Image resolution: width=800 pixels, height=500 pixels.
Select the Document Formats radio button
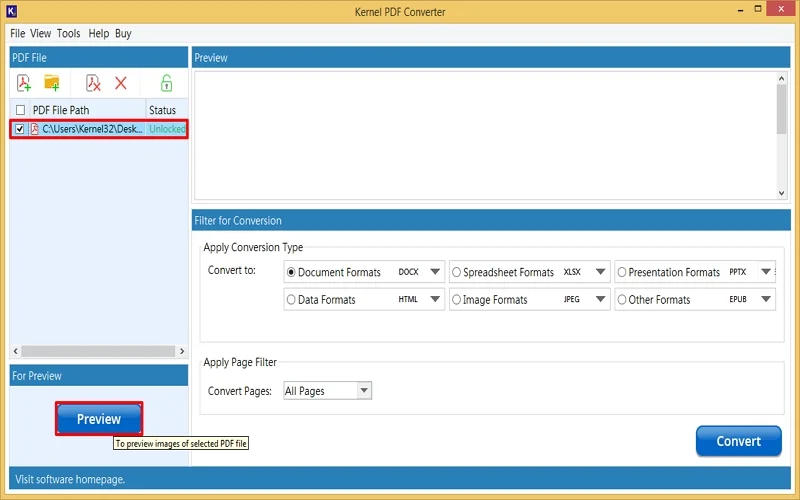pyautogui.click(x=291, y=272)
